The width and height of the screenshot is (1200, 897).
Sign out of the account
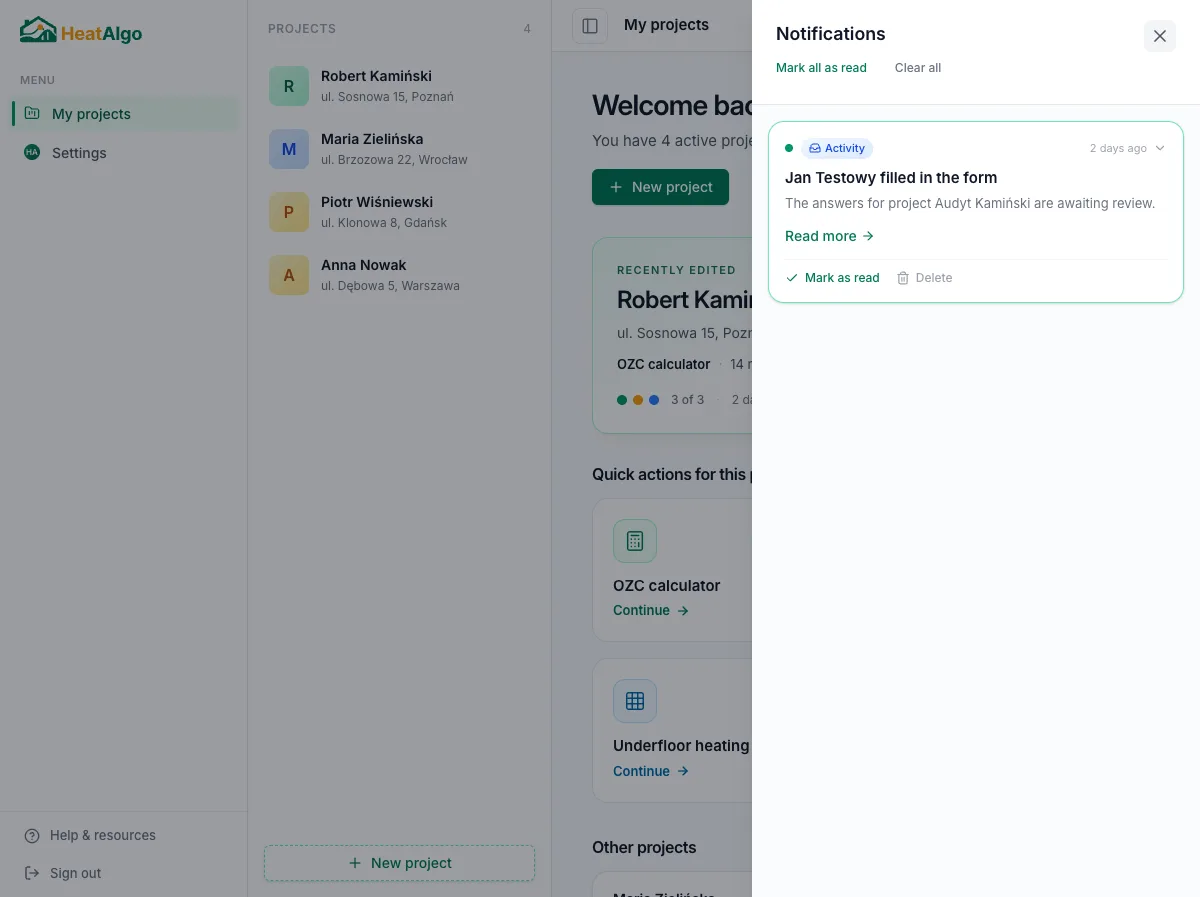tap(63, 873)
